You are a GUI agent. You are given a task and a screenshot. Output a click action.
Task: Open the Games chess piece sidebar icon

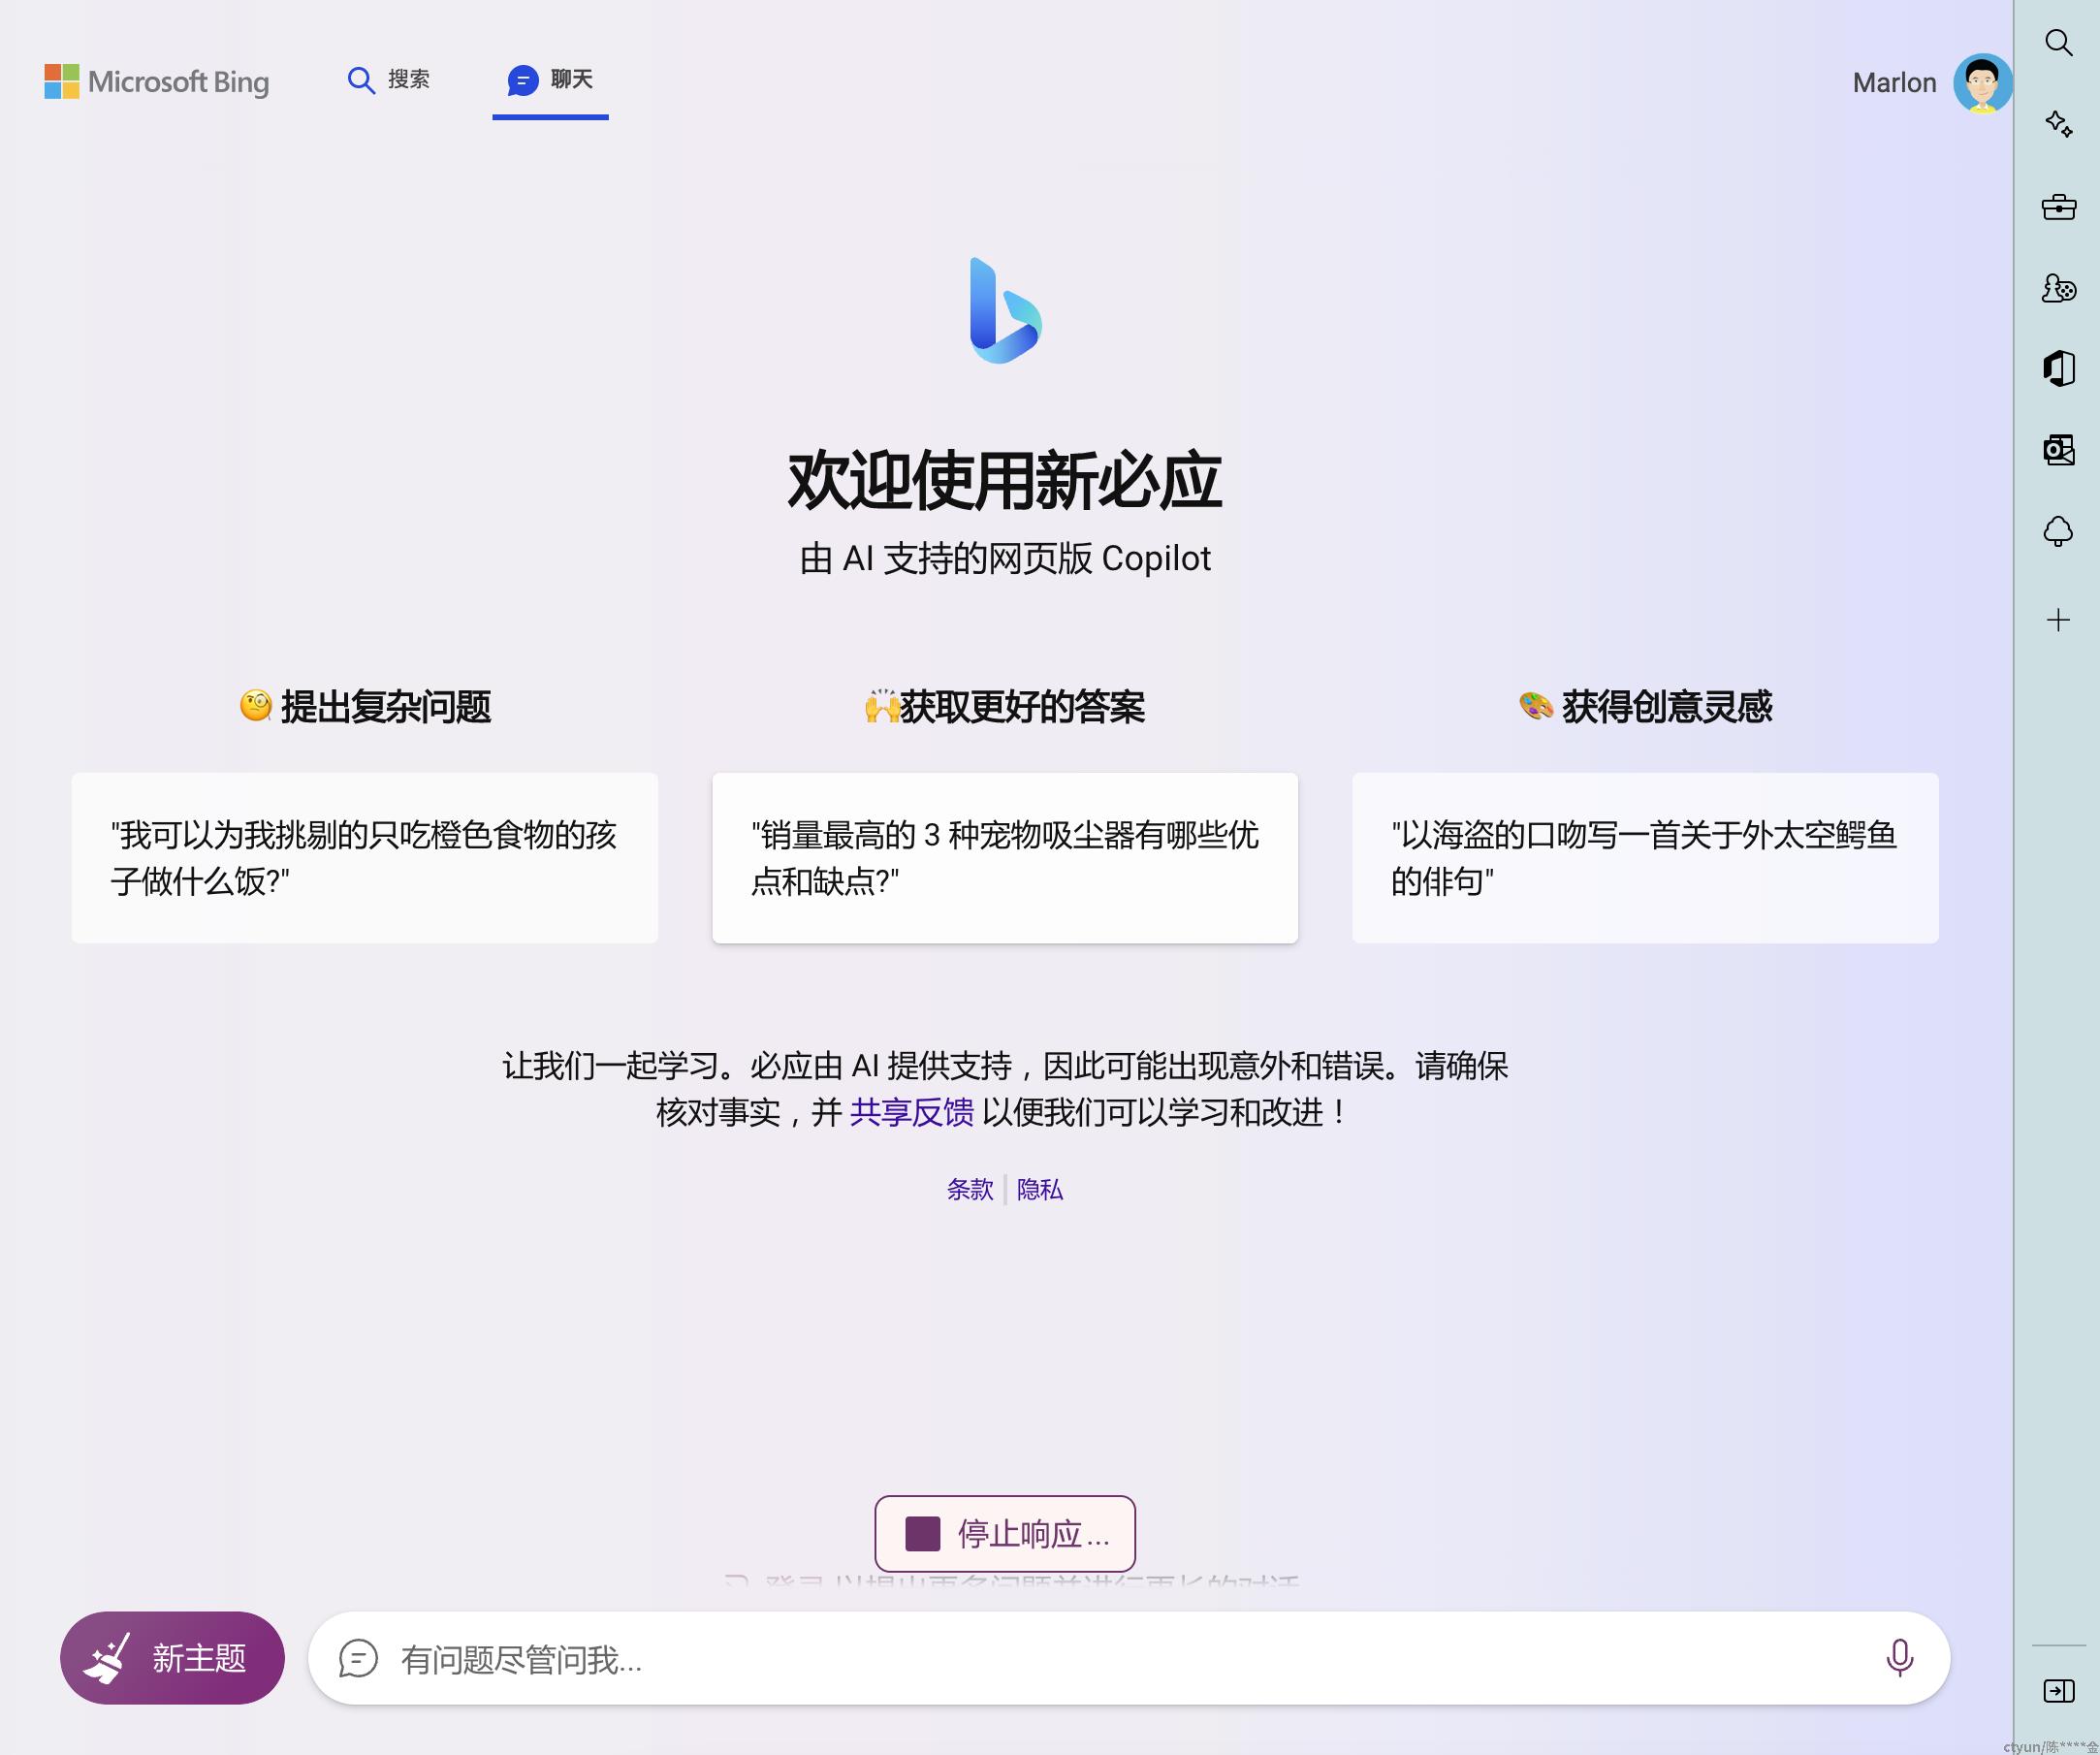pos(2058,288)
